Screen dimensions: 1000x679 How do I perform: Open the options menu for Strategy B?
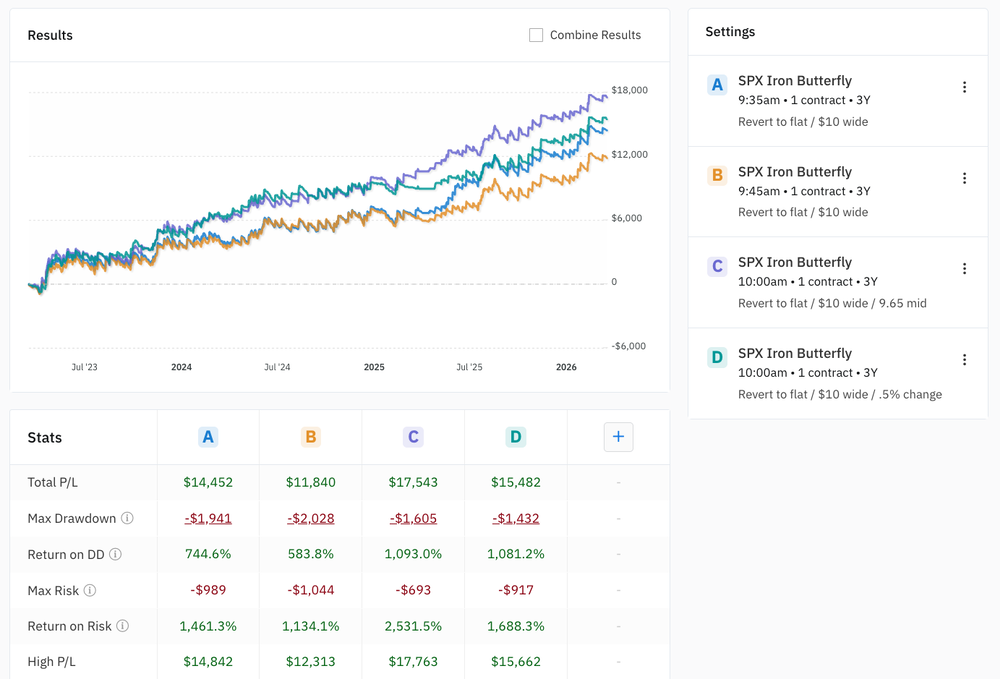[965, 177]
